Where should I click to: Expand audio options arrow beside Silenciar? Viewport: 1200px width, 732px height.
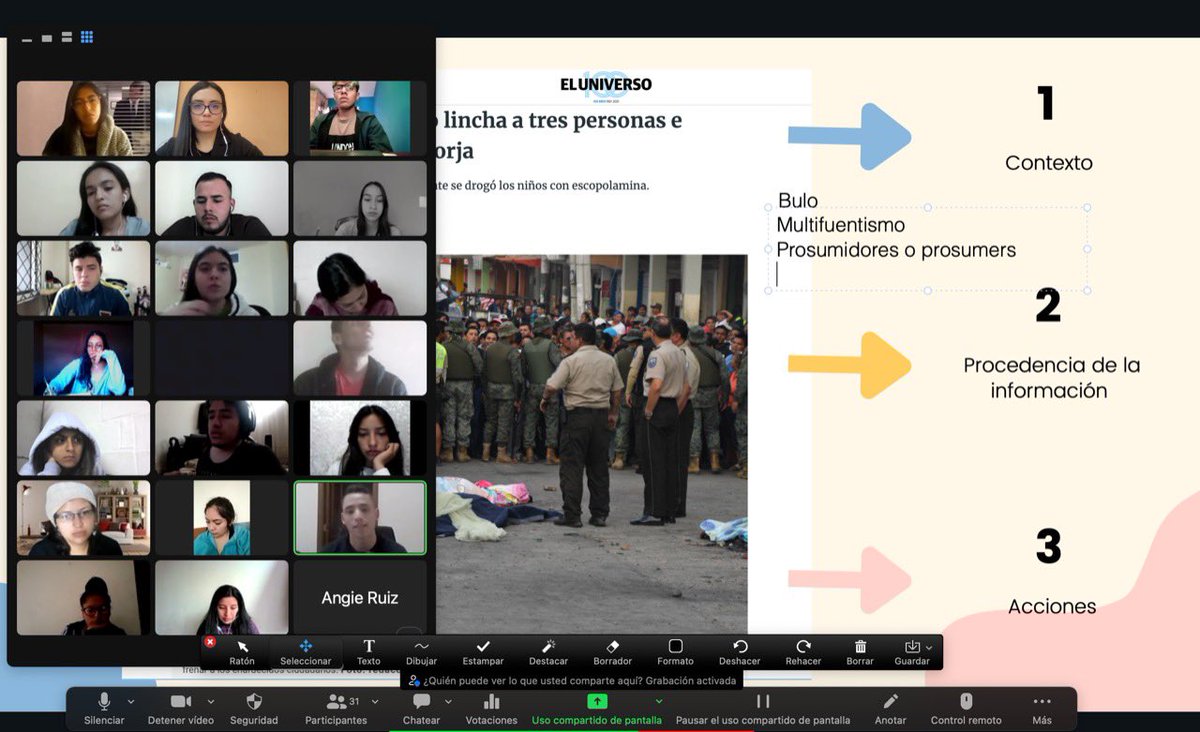(x=131, y=702)
